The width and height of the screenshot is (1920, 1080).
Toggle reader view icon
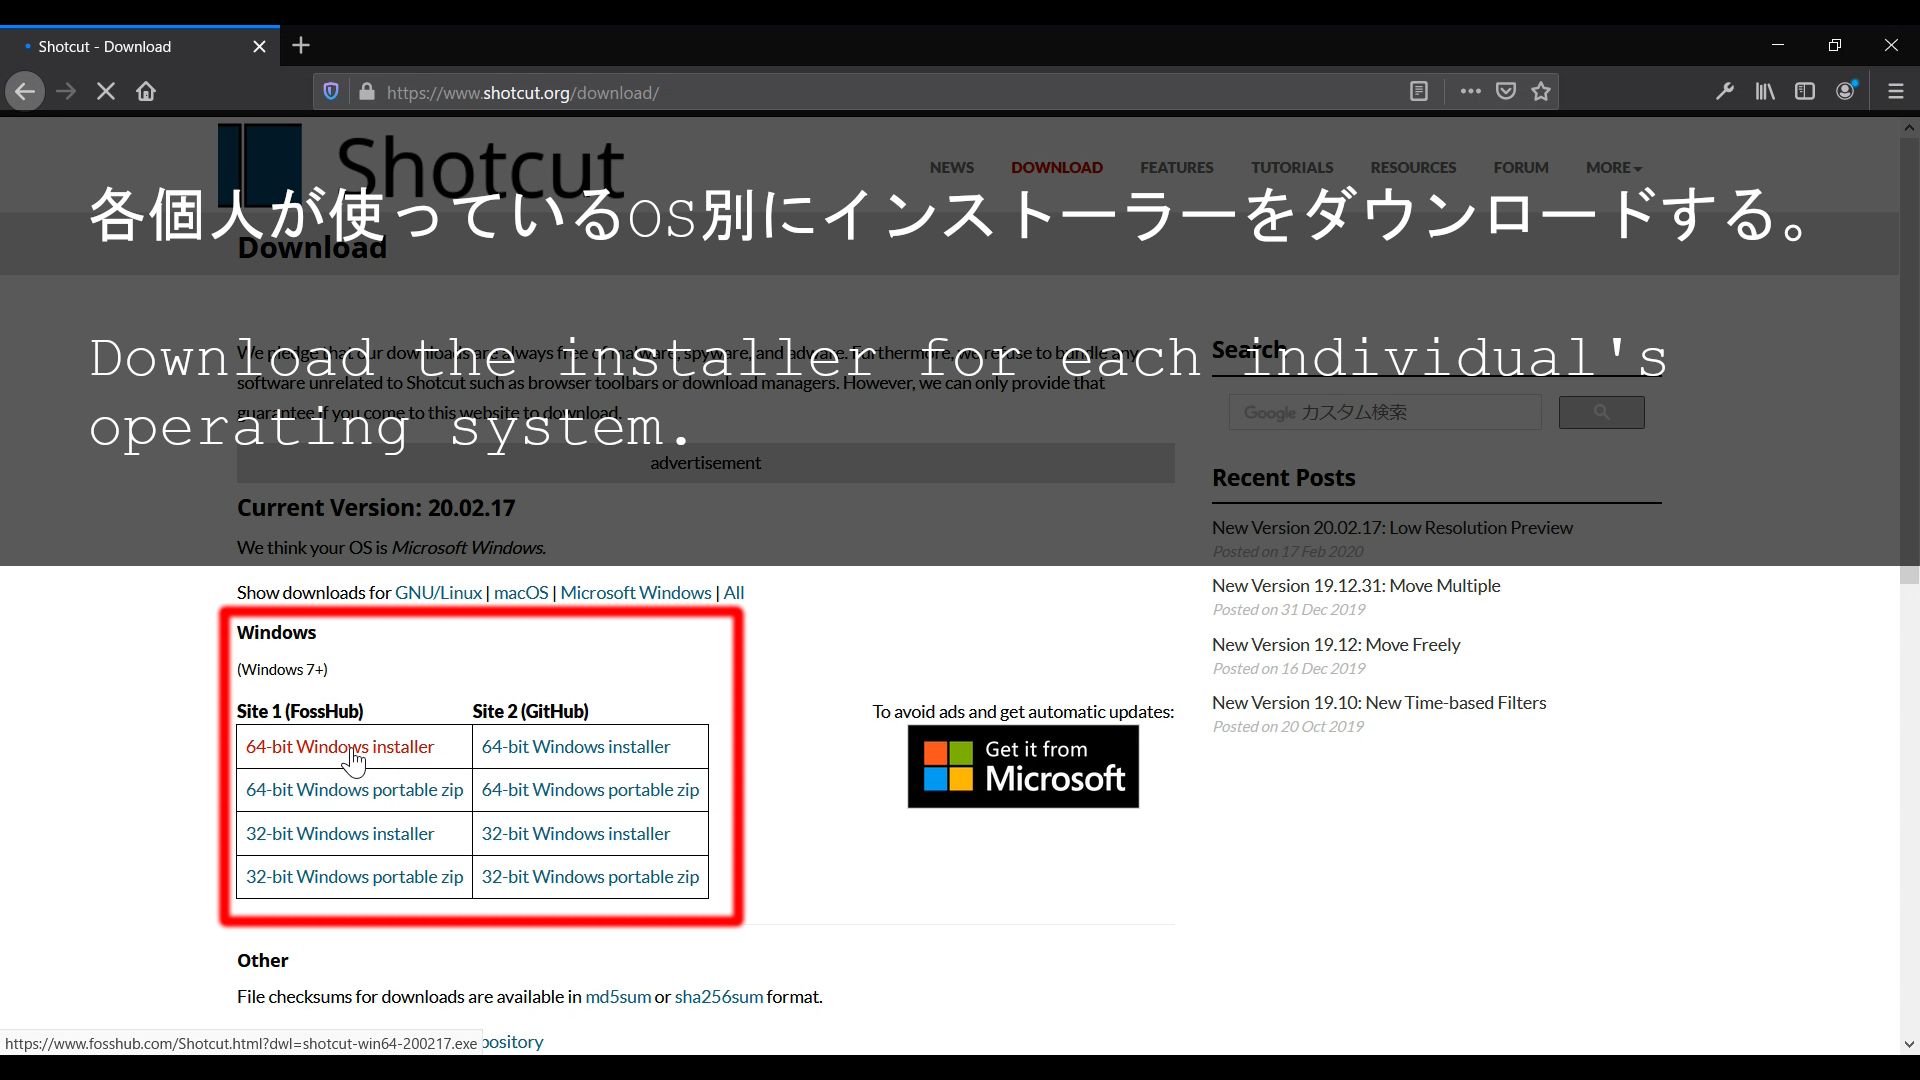(1418, 92)
